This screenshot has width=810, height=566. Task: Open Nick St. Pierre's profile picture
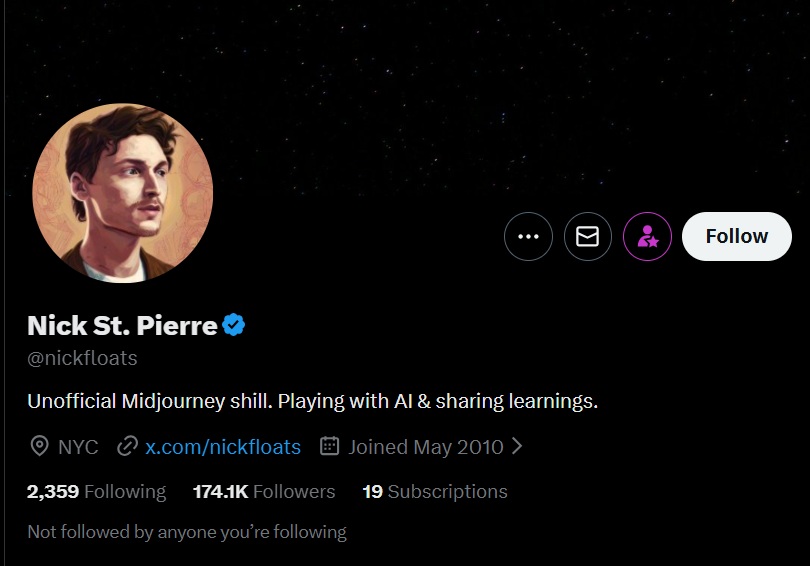coord(122,192)
